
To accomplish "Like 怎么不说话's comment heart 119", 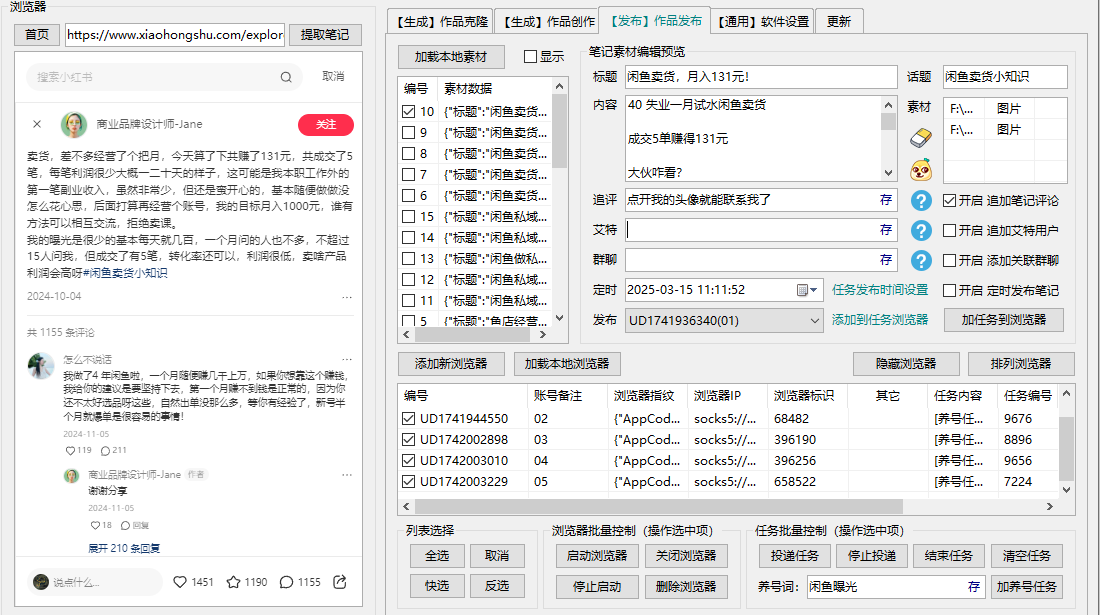I will tap(70, 451).
